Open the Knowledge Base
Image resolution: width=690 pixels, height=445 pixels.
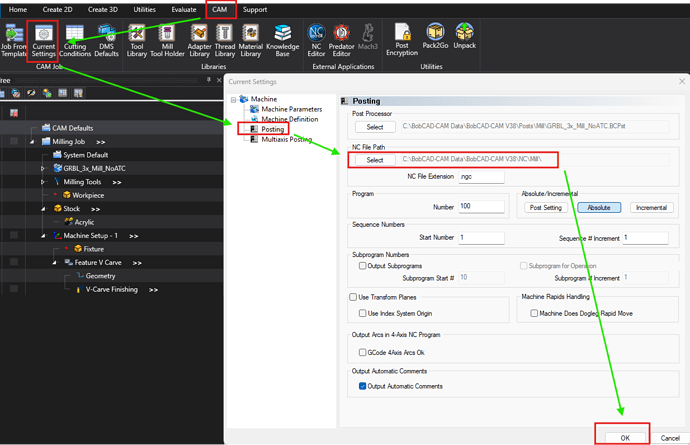pos(282,40)
